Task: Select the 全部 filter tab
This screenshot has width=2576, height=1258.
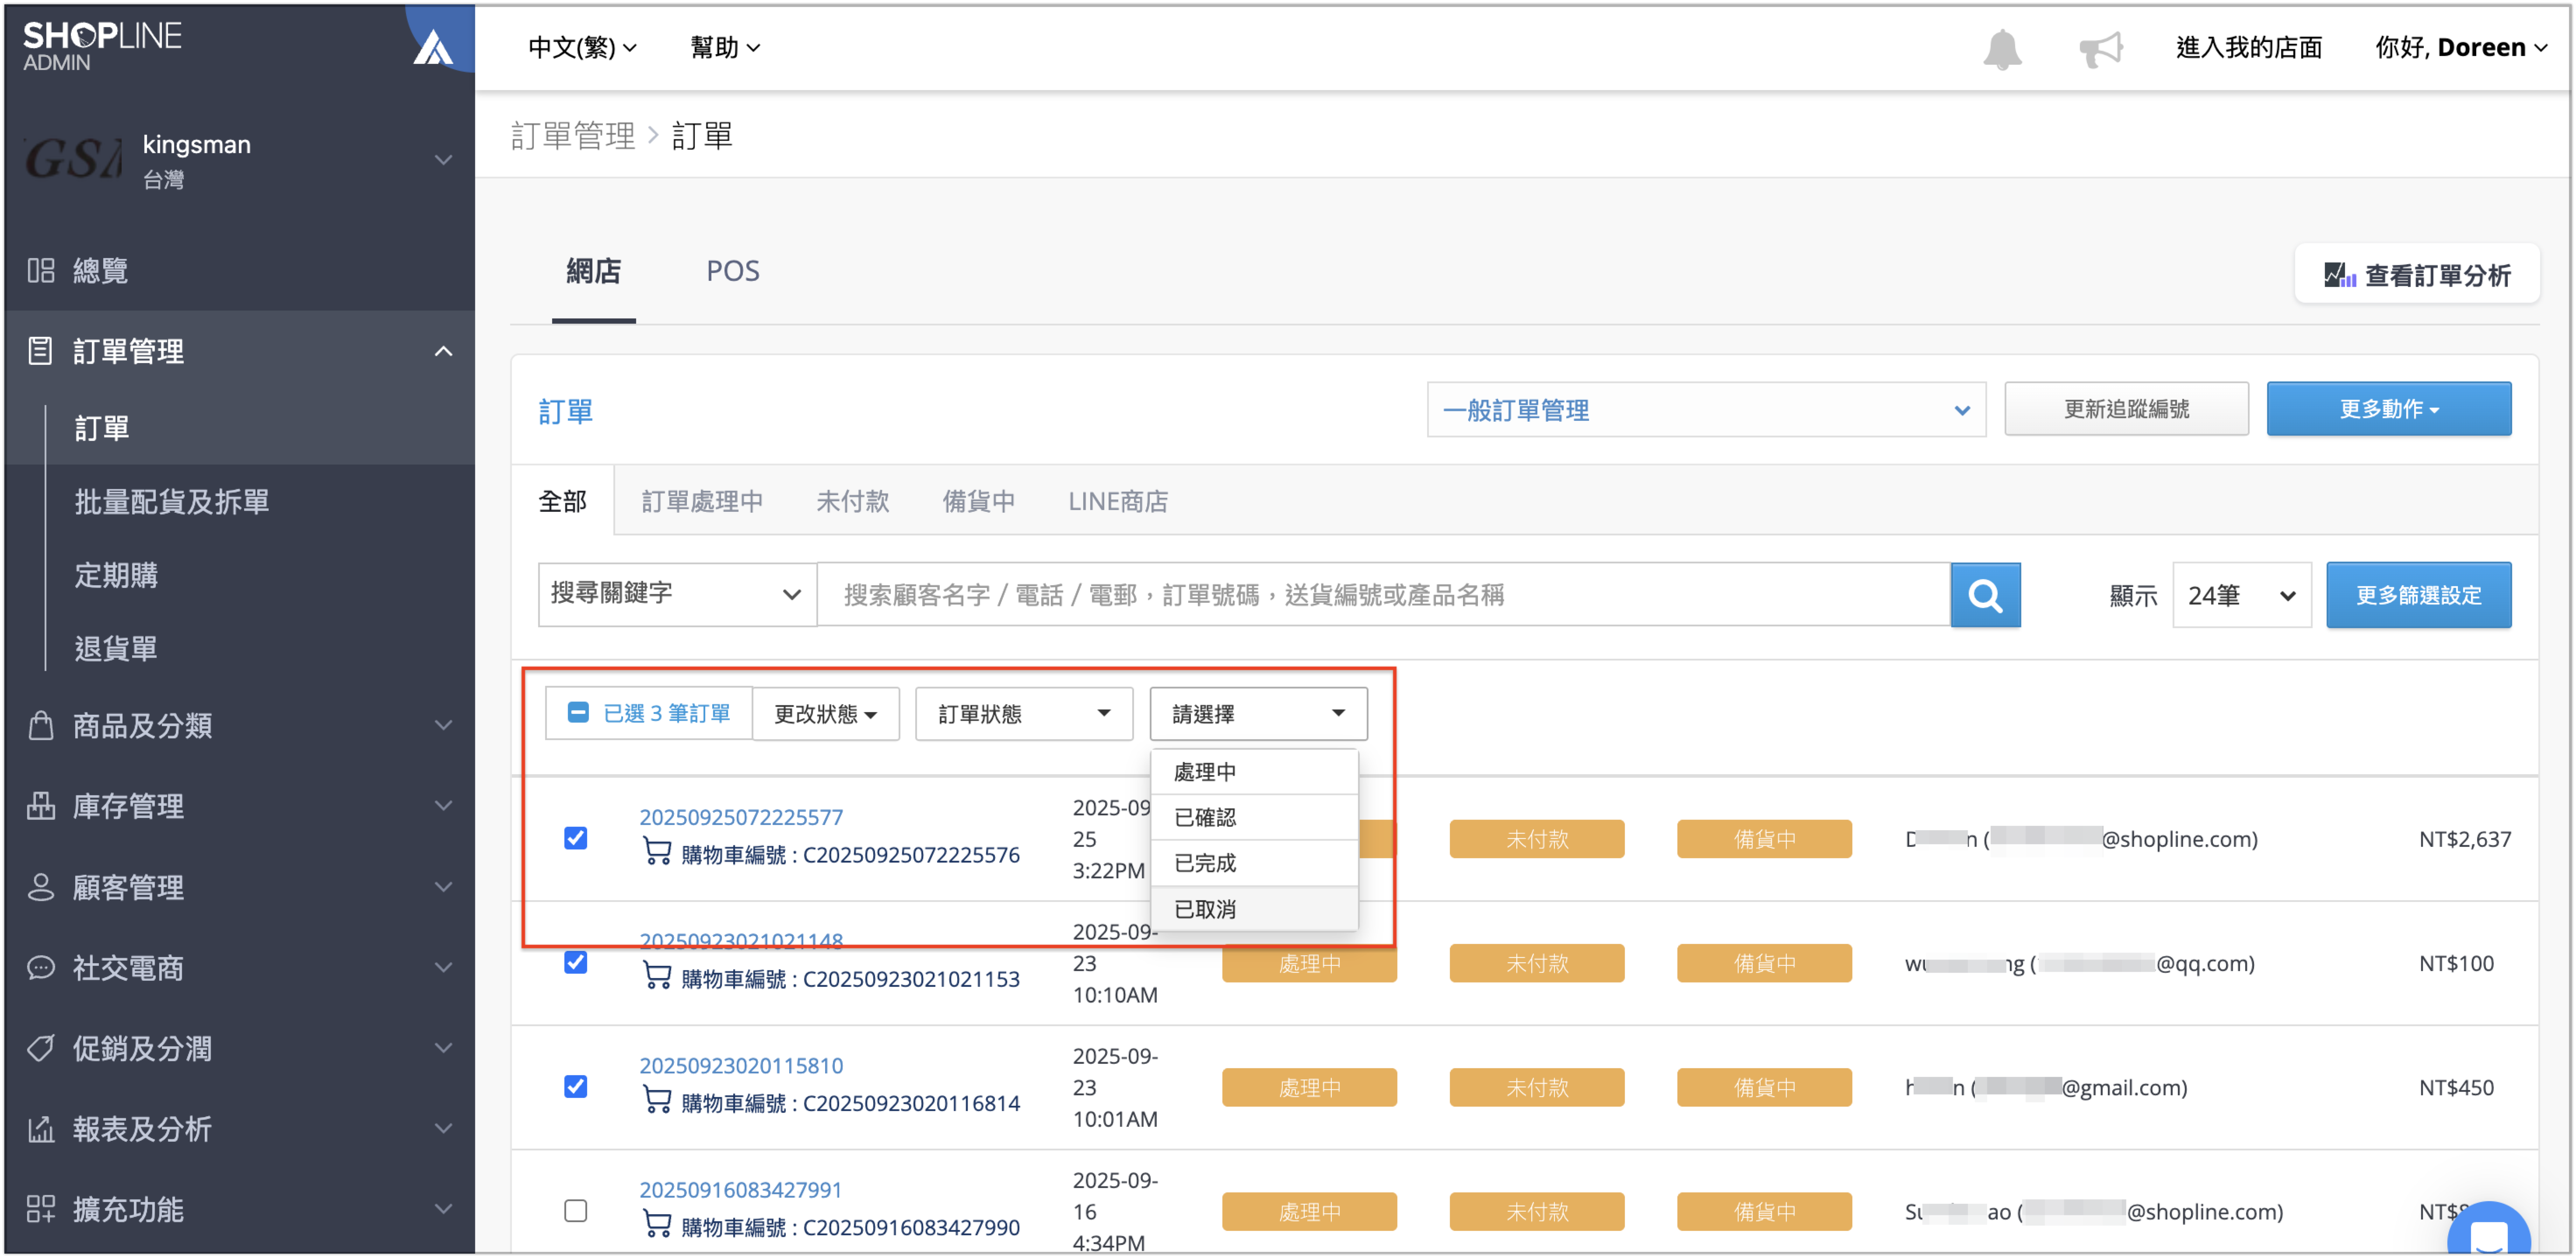Action: coord(562,501)
